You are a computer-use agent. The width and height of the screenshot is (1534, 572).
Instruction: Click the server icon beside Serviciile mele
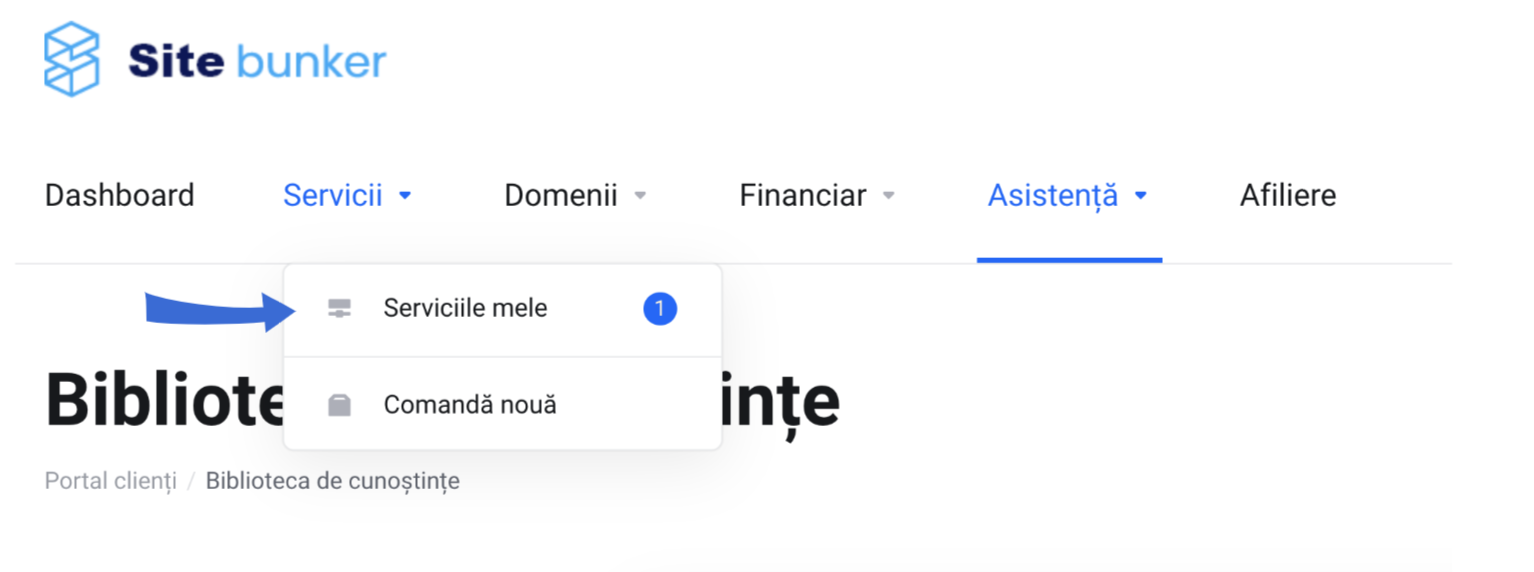(340, 310)
